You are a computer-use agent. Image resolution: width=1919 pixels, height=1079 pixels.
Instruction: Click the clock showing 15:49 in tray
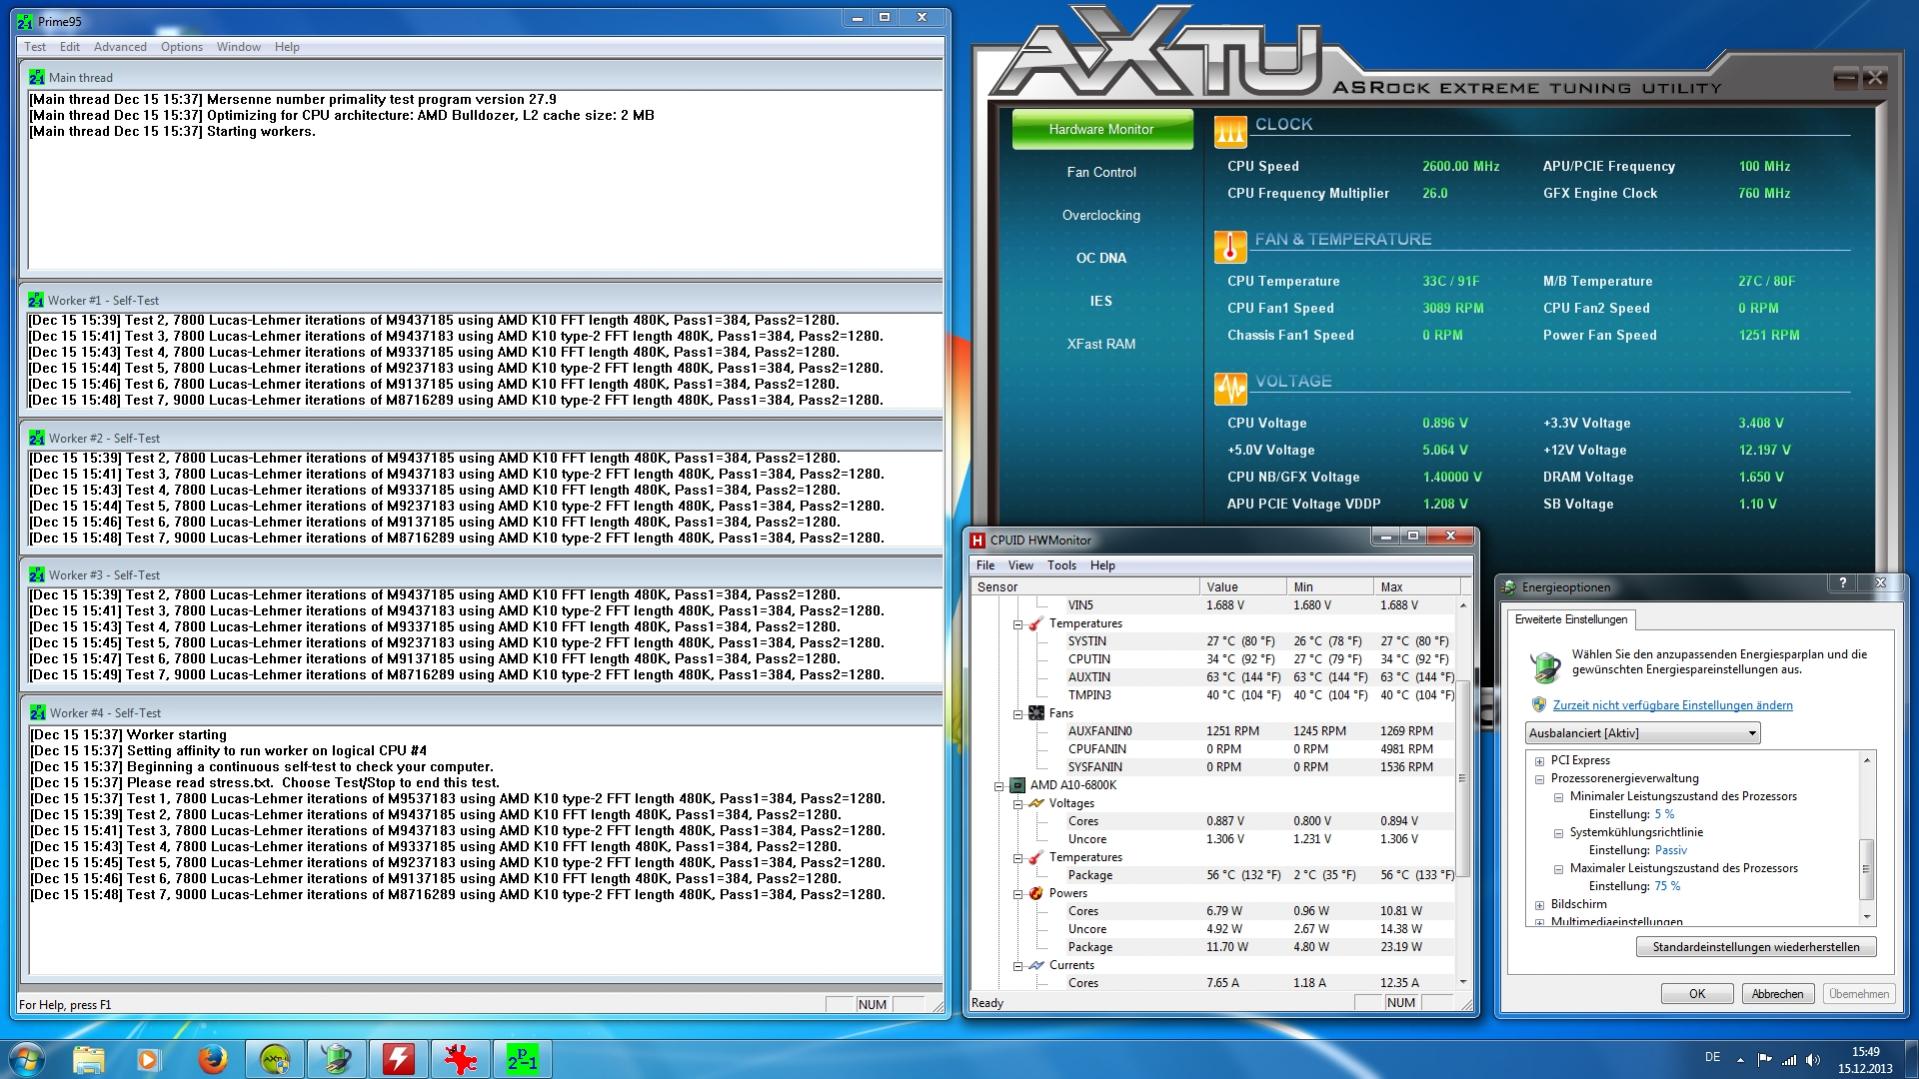point(1865,1052)
